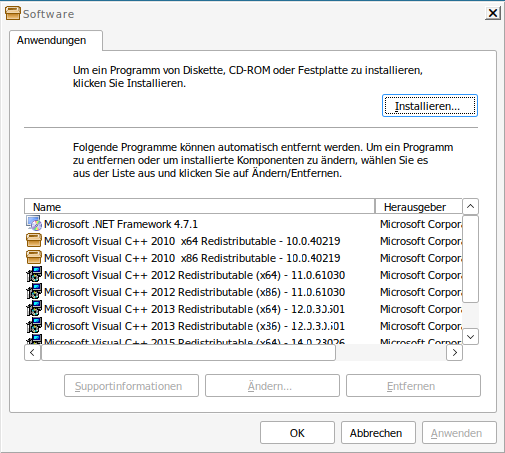The height and width of the screenshot is (453, 505).
Task: Click the scroll up arrow of program list
Action: click(471, 206)
